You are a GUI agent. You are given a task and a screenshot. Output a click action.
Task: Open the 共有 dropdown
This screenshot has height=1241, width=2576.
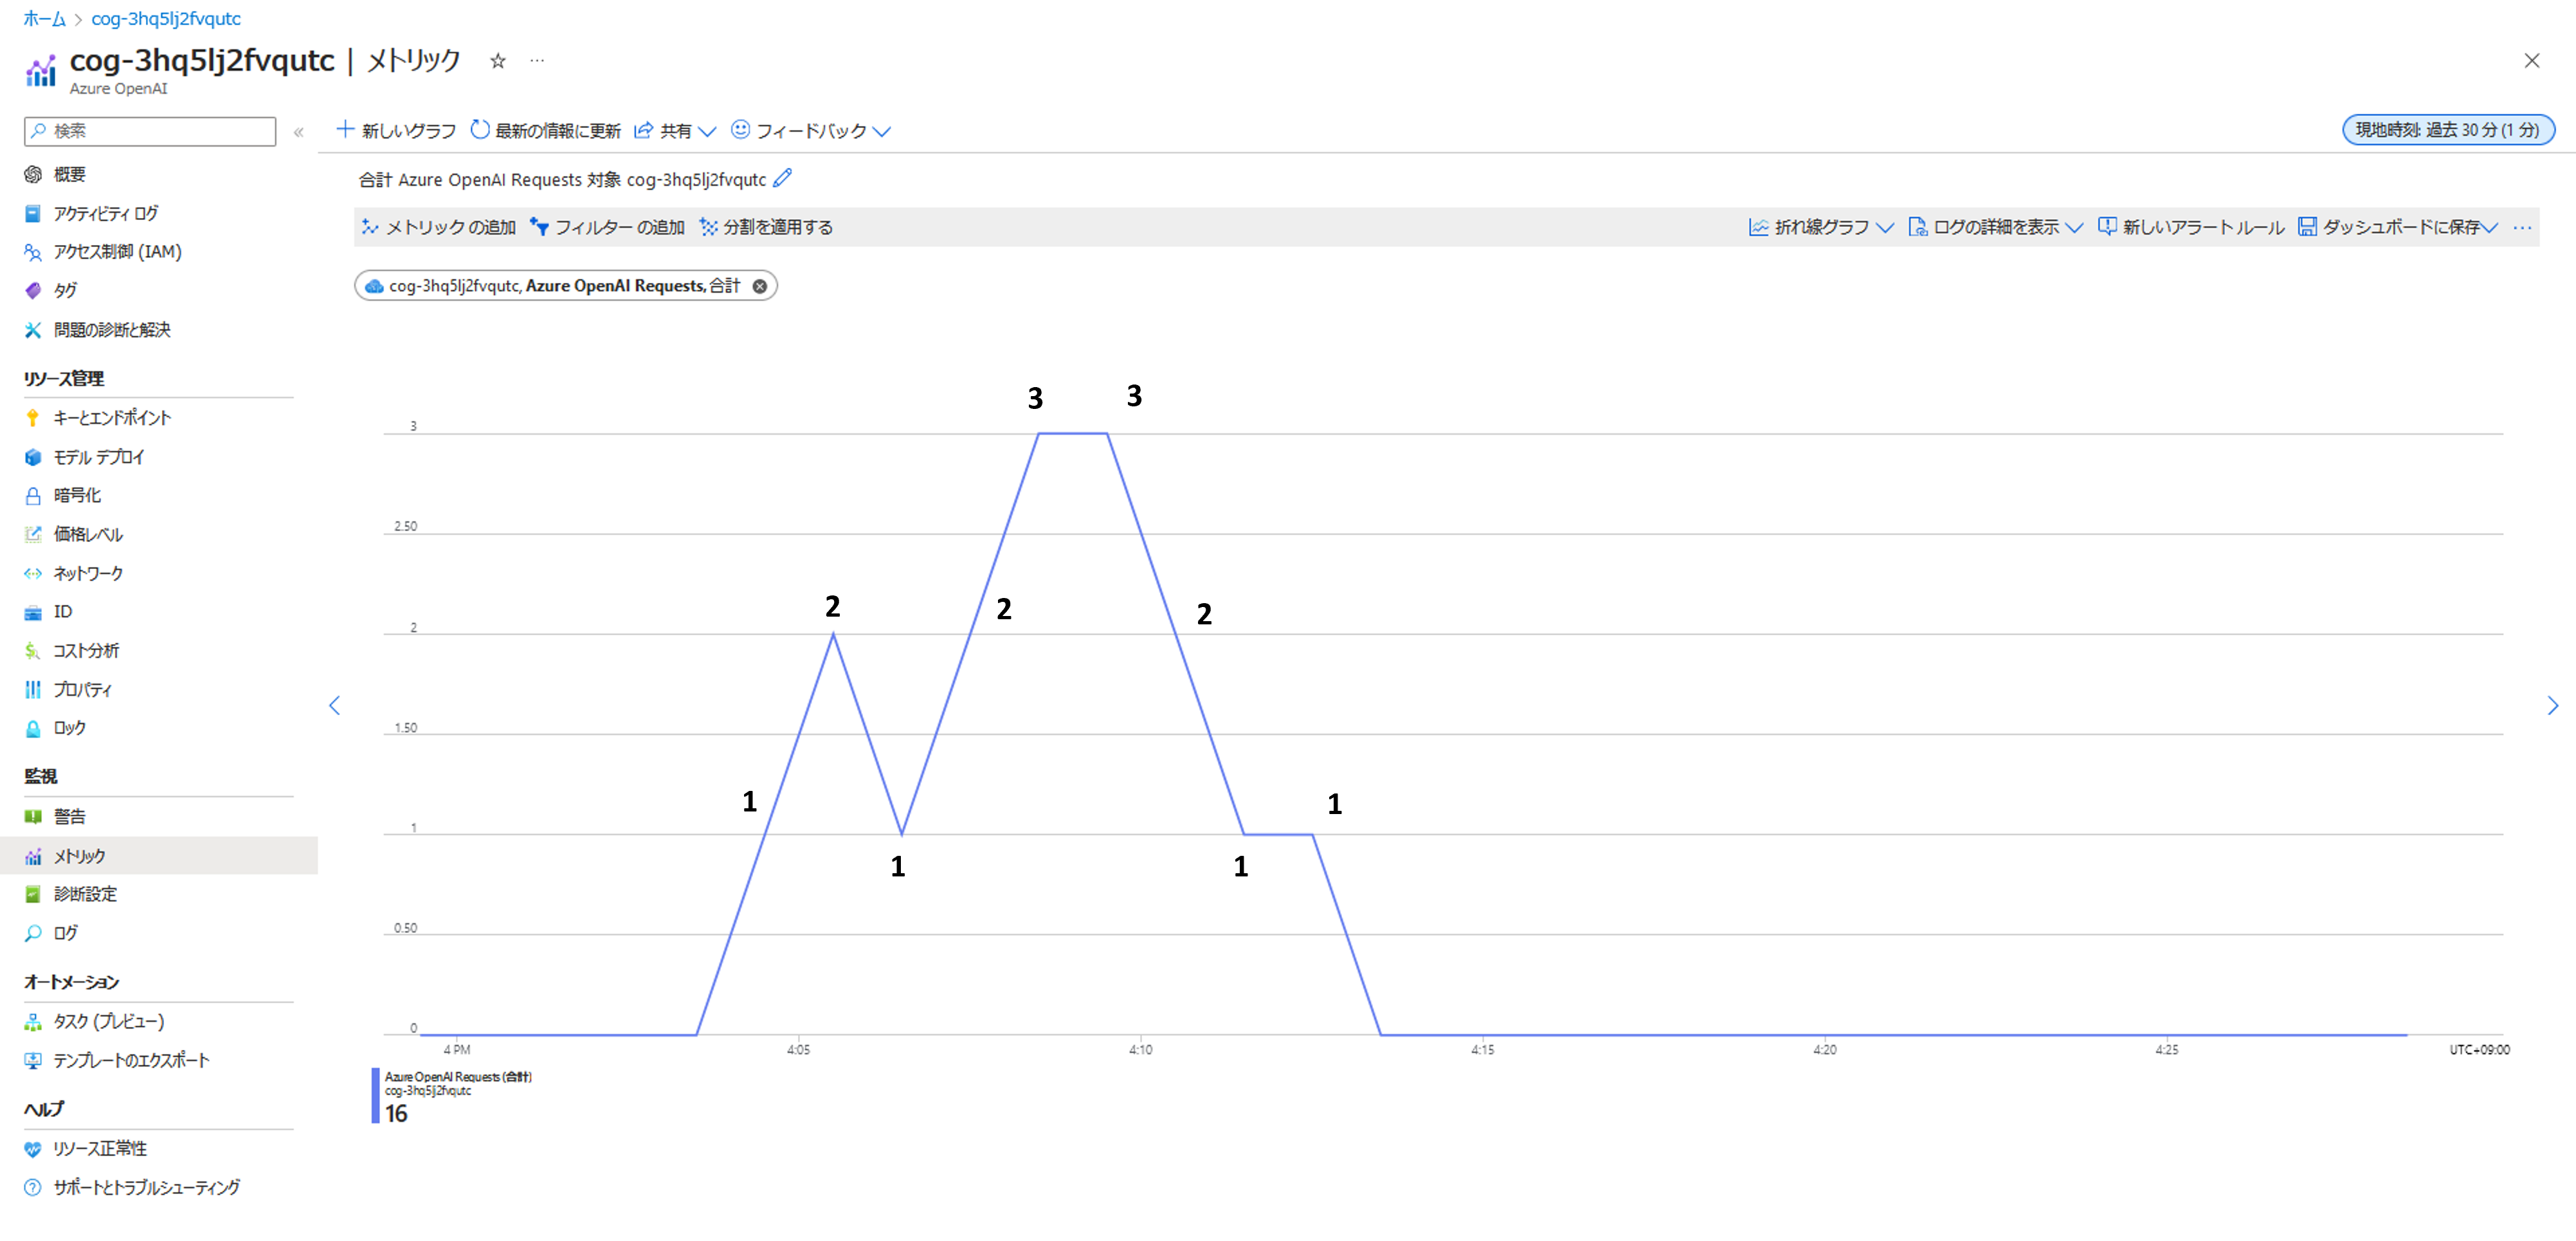pos(675,131)
